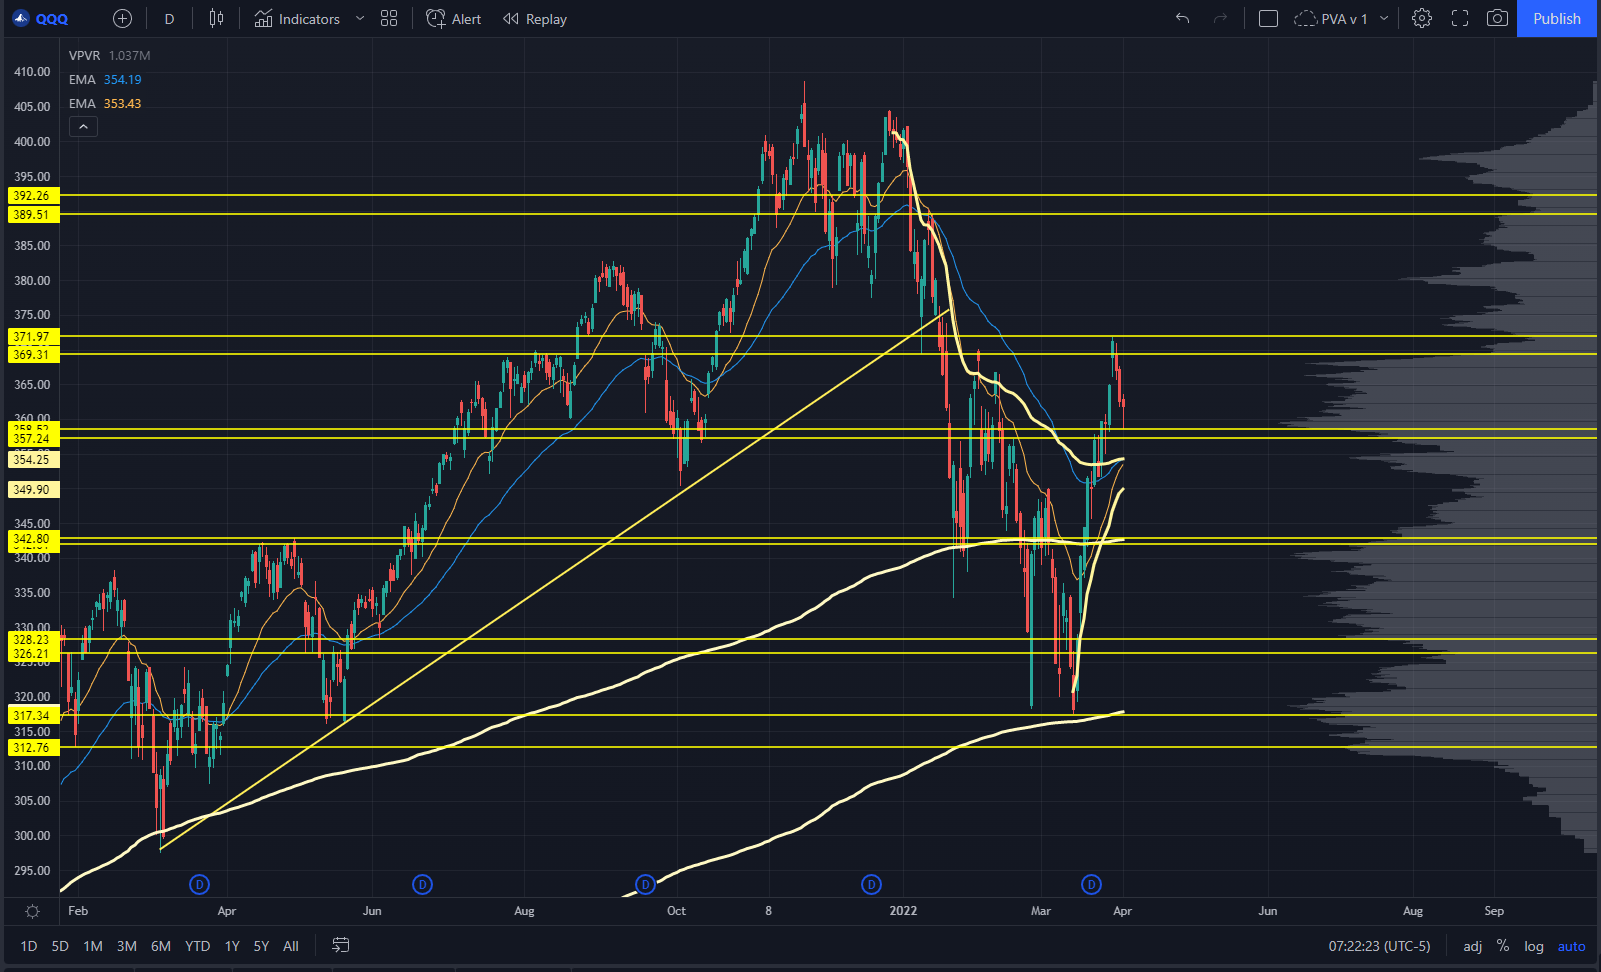Show All data range
Viewport: 1601px width, 972px height.
[x=291, y=946]
